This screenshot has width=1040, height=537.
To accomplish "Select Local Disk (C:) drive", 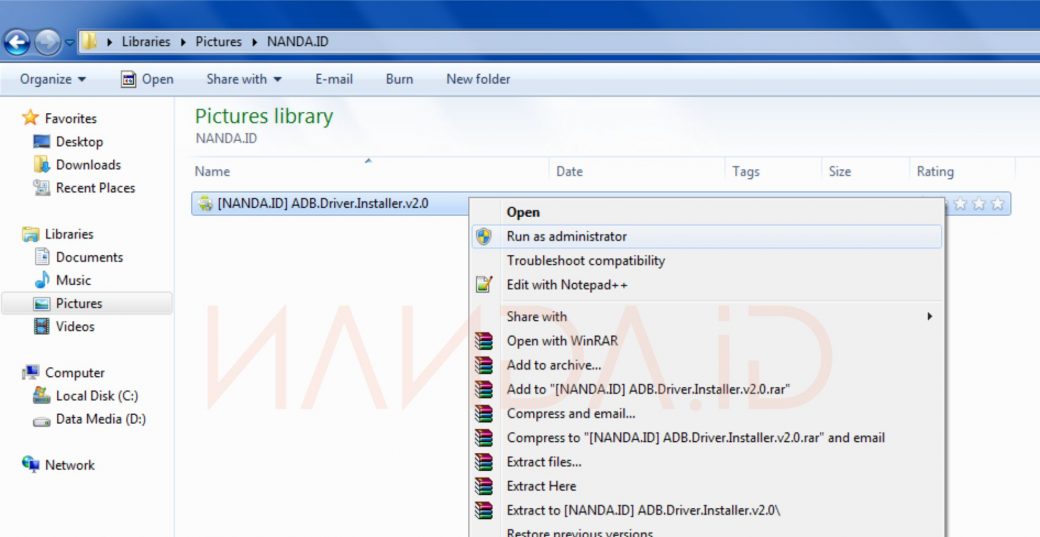I will point(96,396).
